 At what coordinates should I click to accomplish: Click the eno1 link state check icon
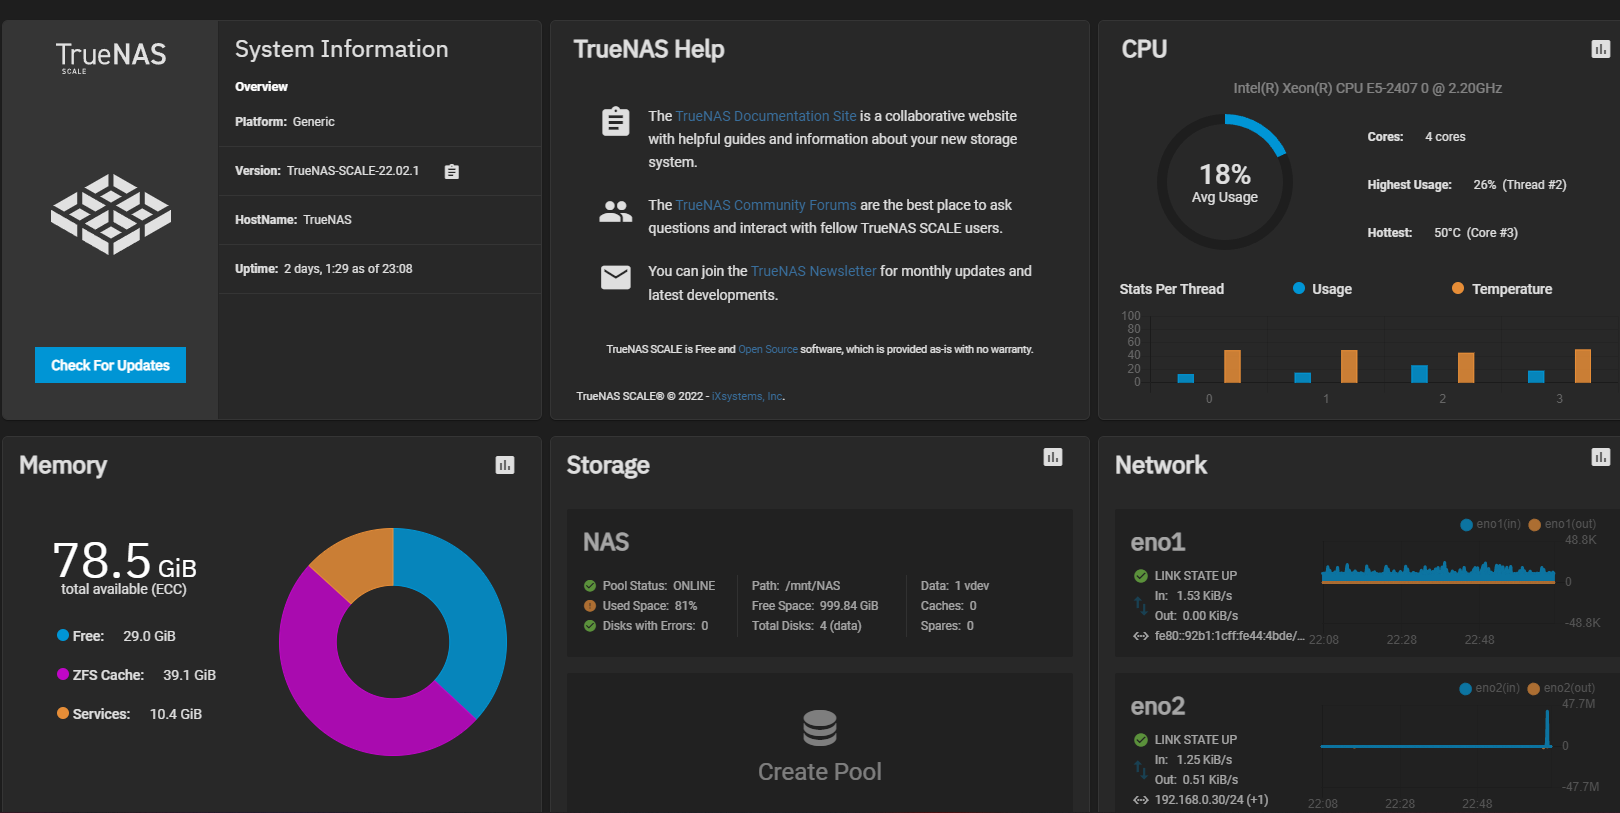tap(1141, 576)
